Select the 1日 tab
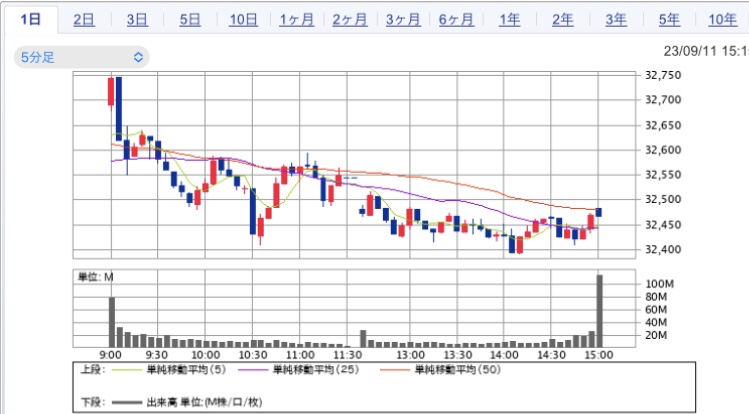The width and height of the screenshot is (749, 414). pos(31,20)
